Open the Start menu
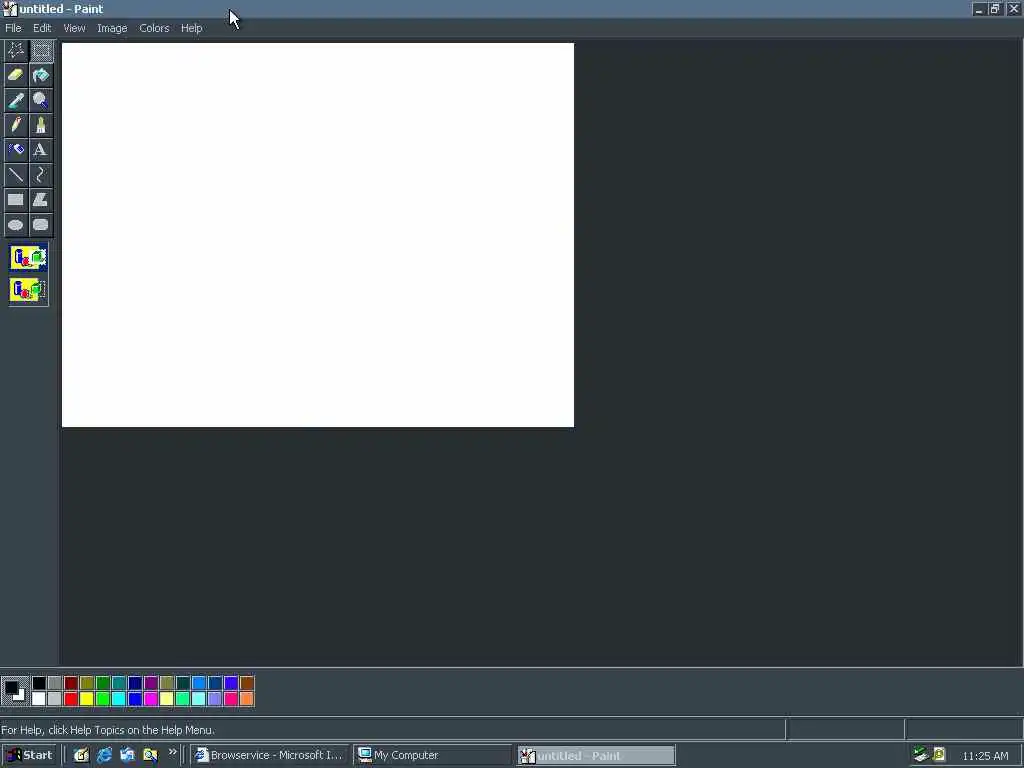This screenshot has height=768, width=1024. pyautogui.click(x=29, y=755)
